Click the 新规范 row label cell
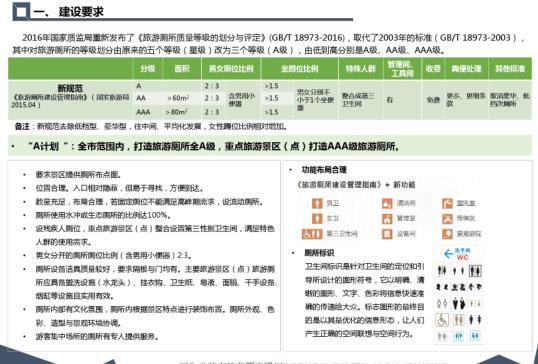 (x=70, y=100)
